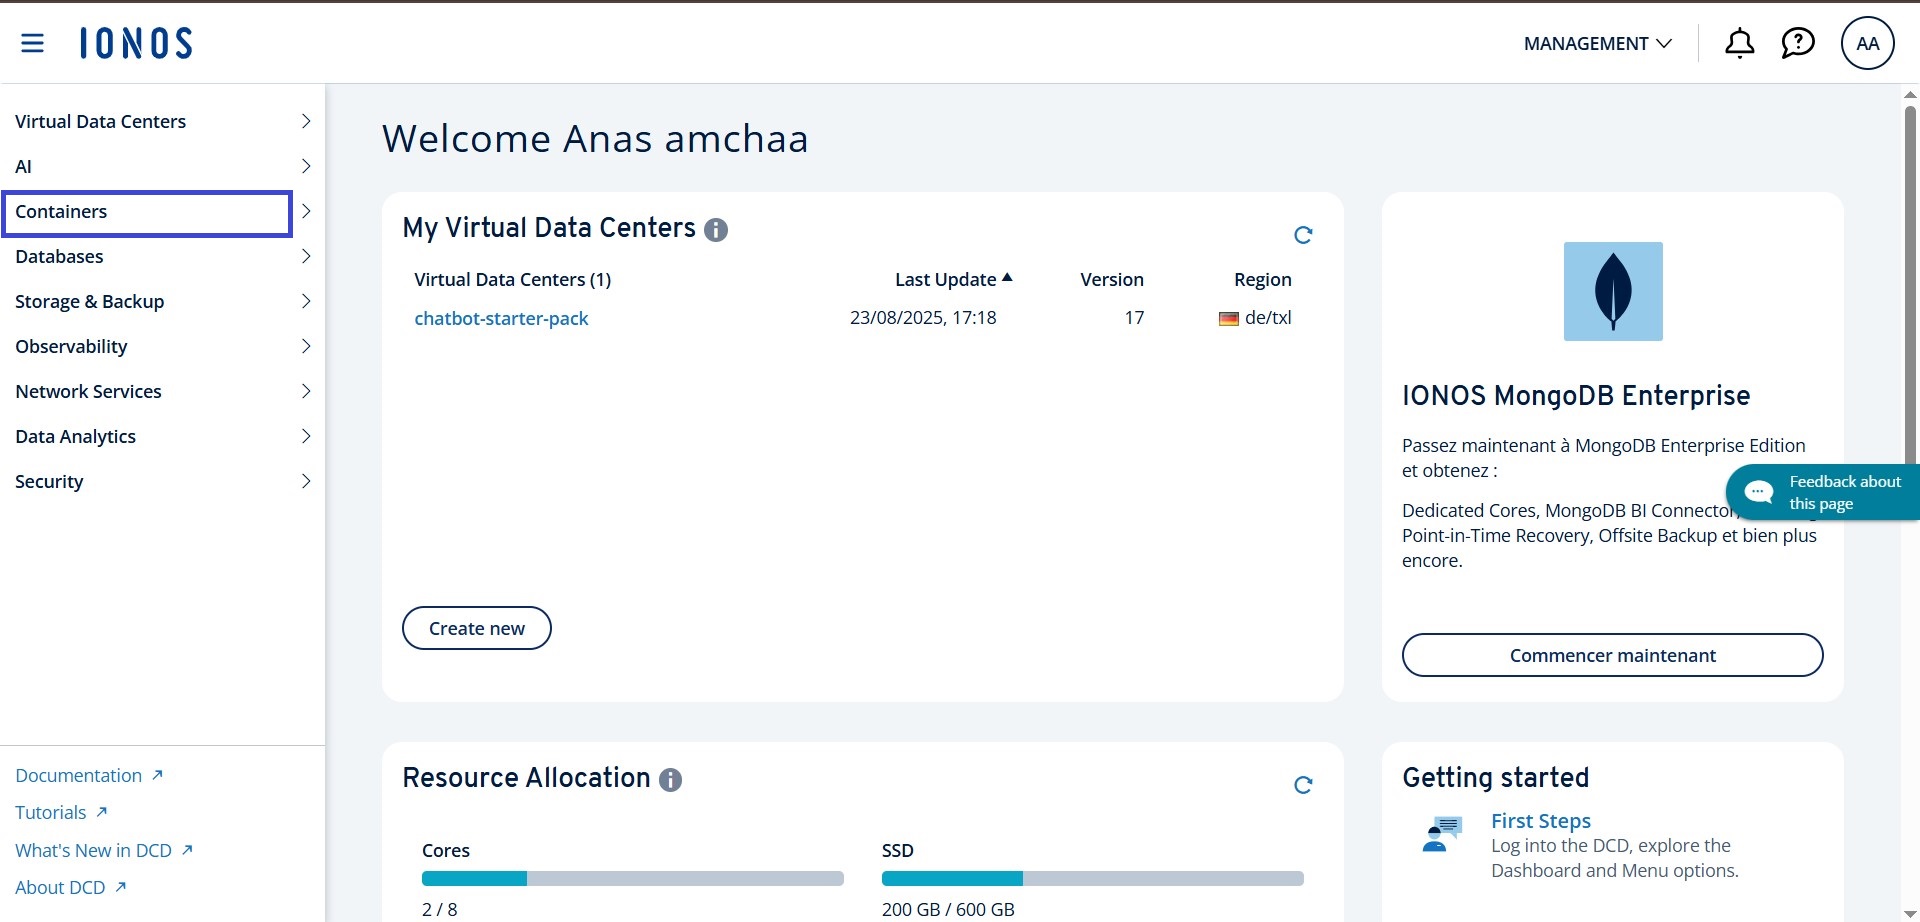Open the notifications bell
1920x922 pixels.
coord(1739,43)
